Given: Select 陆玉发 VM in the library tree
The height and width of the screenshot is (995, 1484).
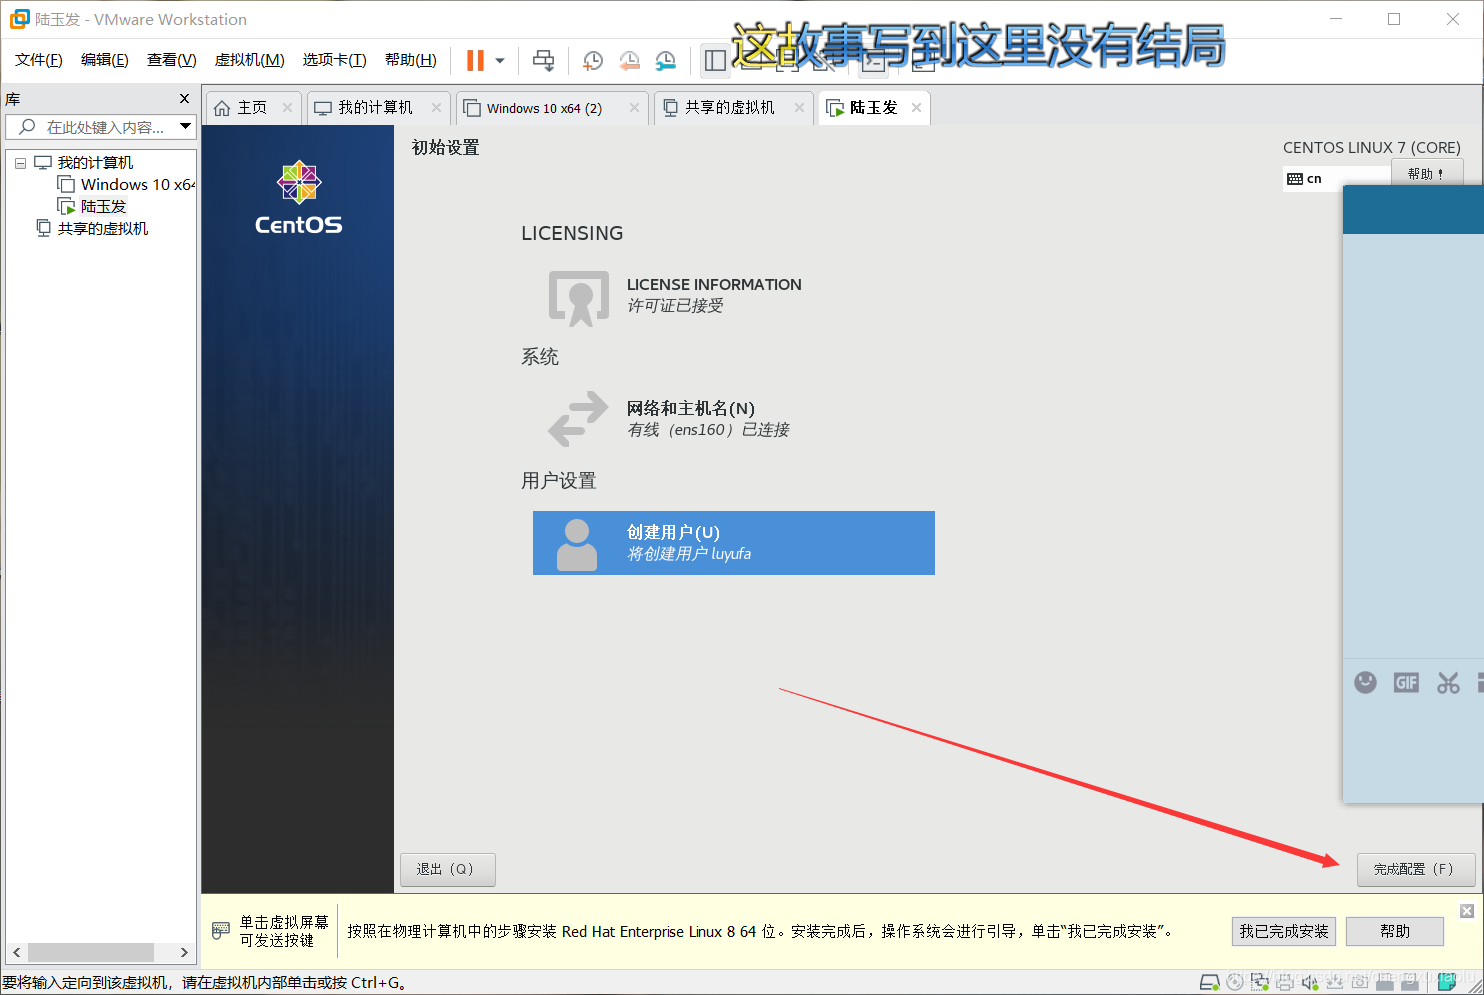Looking at the screenshot, I should click(92, 207).
